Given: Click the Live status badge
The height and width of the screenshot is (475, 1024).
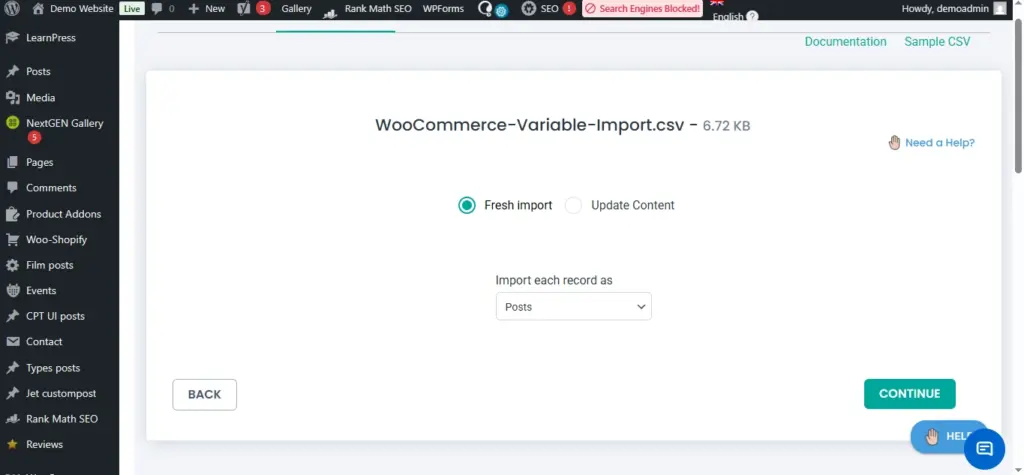Looking at the screenshot, I should (x=132, y=9).
